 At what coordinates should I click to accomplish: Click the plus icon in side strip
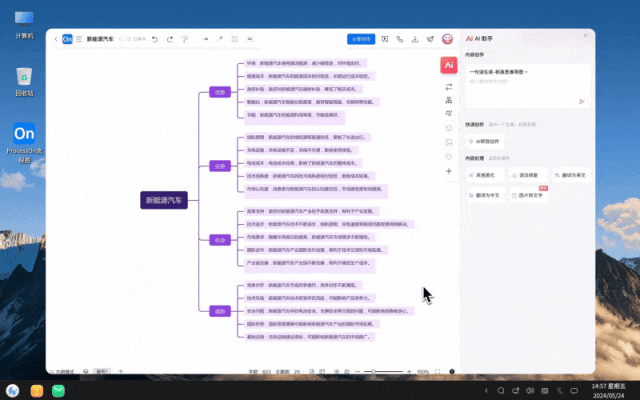pos(449,171)
